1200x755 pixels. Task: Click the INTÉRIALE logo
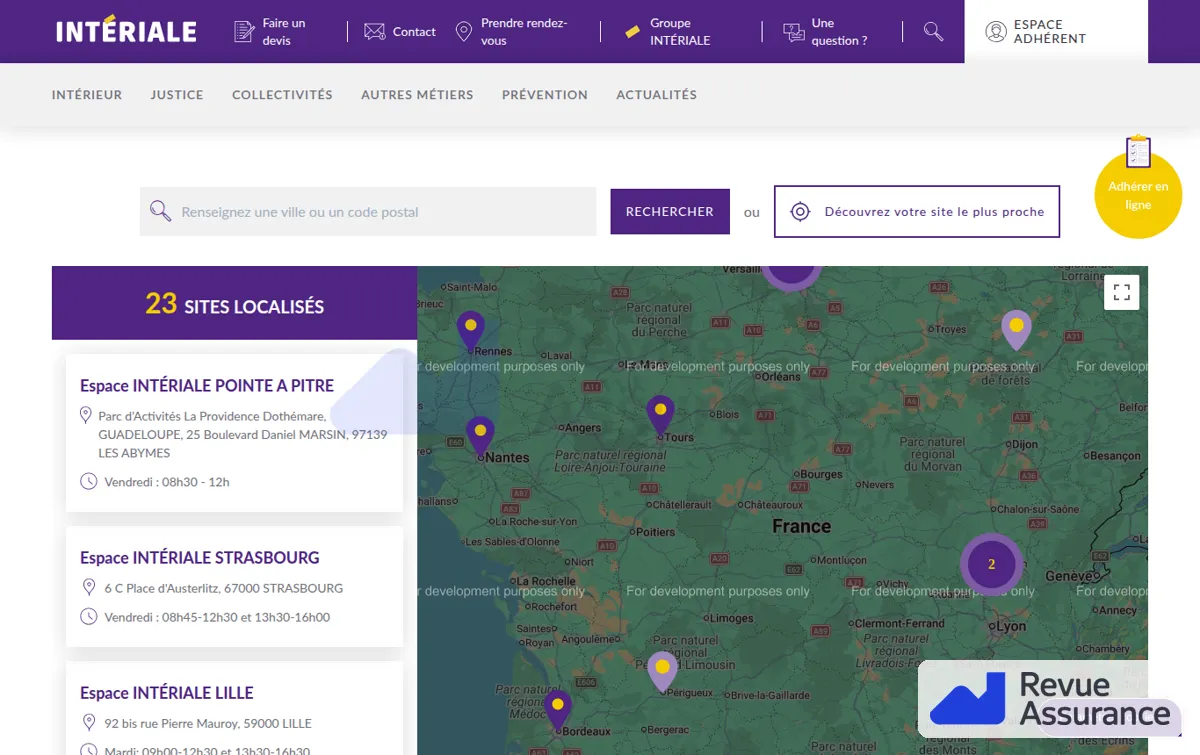point(126,30)
